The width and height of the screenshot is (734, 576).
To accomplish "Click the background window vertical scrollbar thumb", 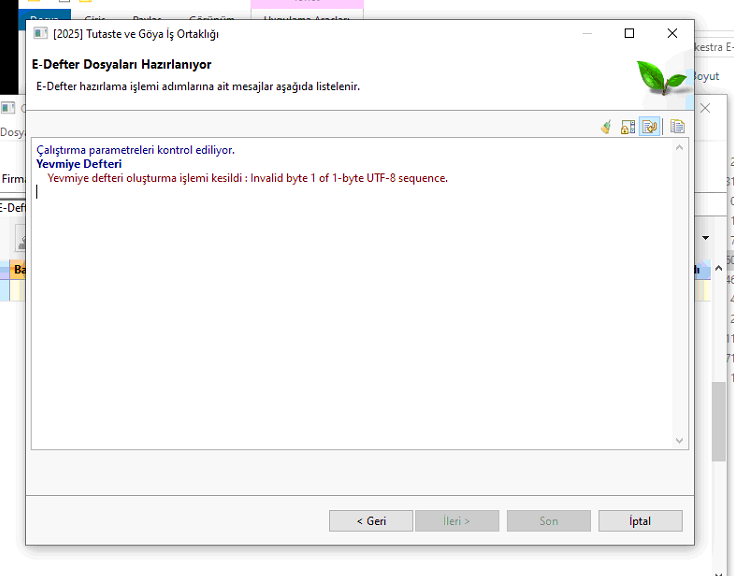I will click(x=718, y=420).
